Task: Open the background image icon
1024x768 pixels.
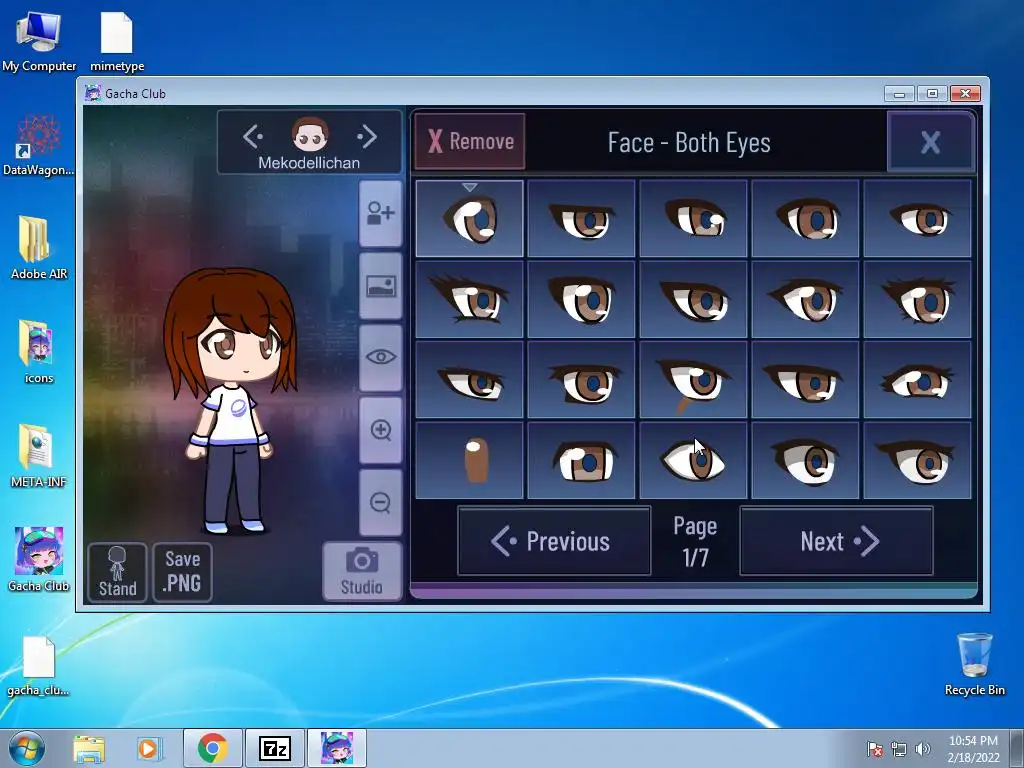Action: [381, 286]
